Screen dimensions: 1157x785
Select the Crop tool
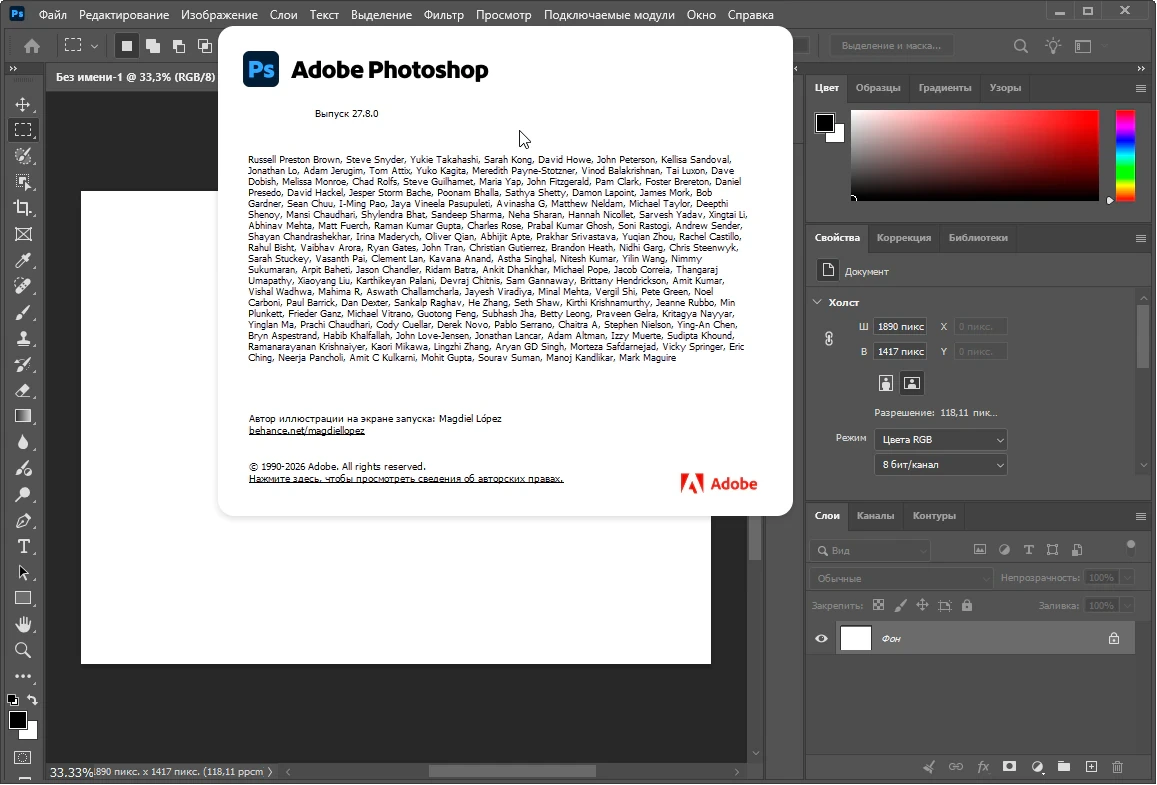(x=23, y=208)
